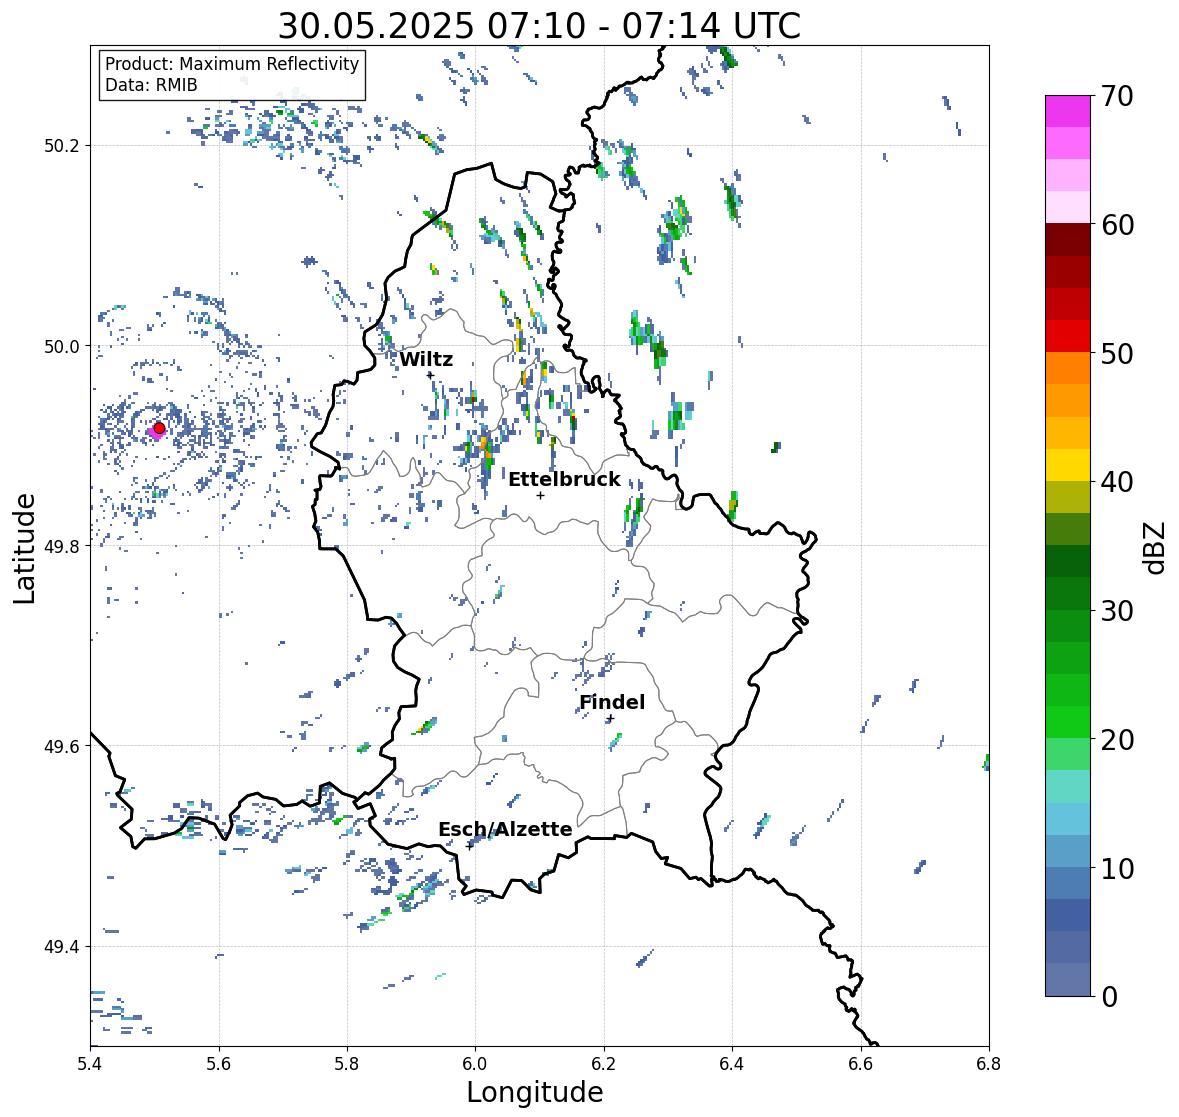1179x1117 pixels.
Task: Click the Longitude axis label
Action: click(535, 1092)
